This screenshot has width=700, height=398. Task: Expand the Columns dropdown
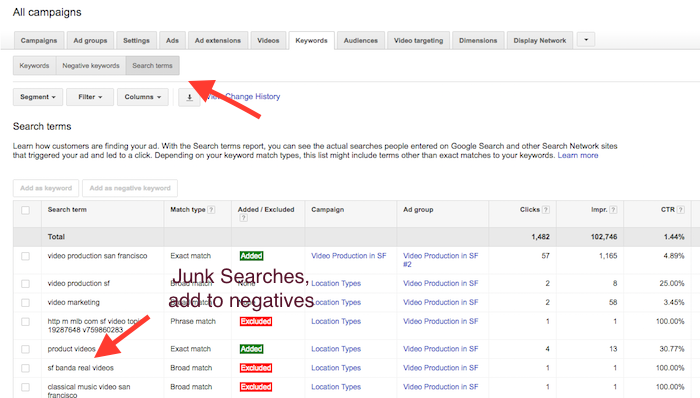tap(143, 97)
